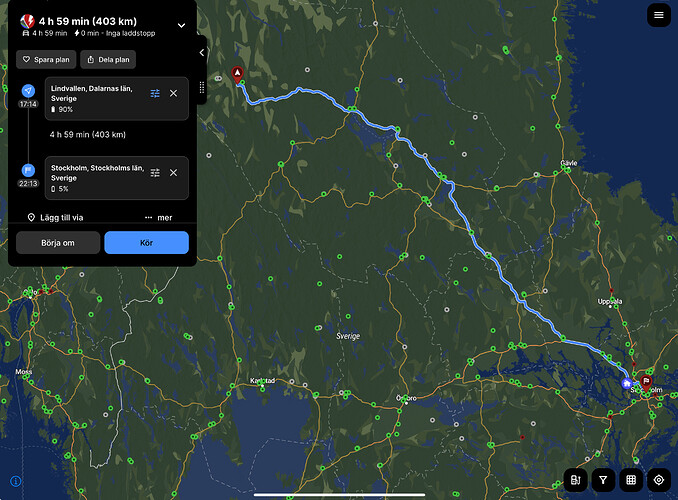Expand the route summary chevron
Image resolution: width=678 pixels, height=500 pixels.
pyautogui.click(x=182, y=26)
